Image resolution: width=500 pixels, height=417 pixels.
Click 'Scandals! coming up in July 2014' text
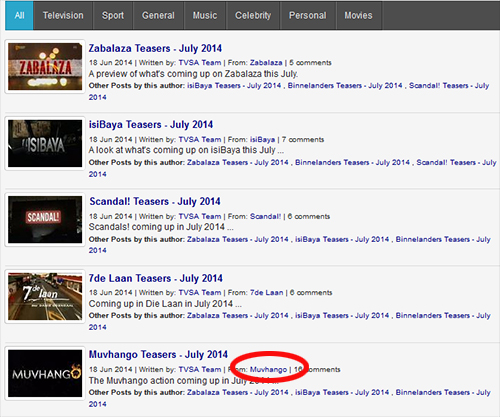tap(161, 227)
